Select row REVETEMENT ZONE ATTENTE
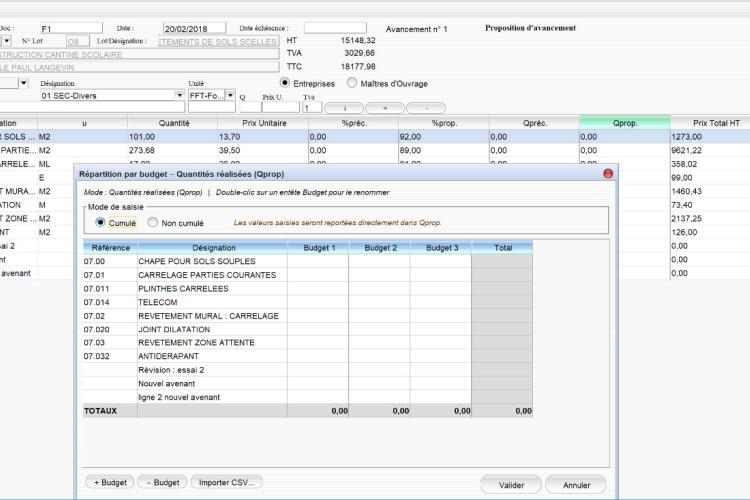Viewport: 750px width, 500px height. 308,343
